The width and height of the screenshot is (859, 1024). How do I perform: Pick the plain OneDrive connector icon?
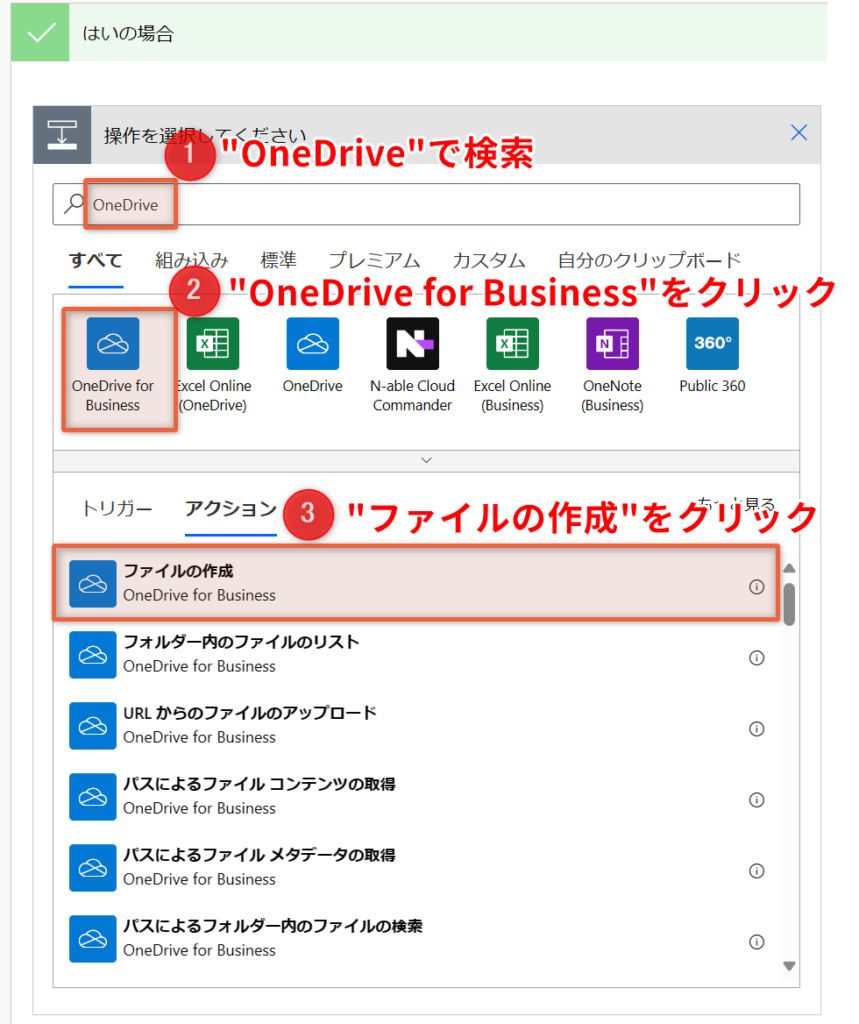point(312,344)
